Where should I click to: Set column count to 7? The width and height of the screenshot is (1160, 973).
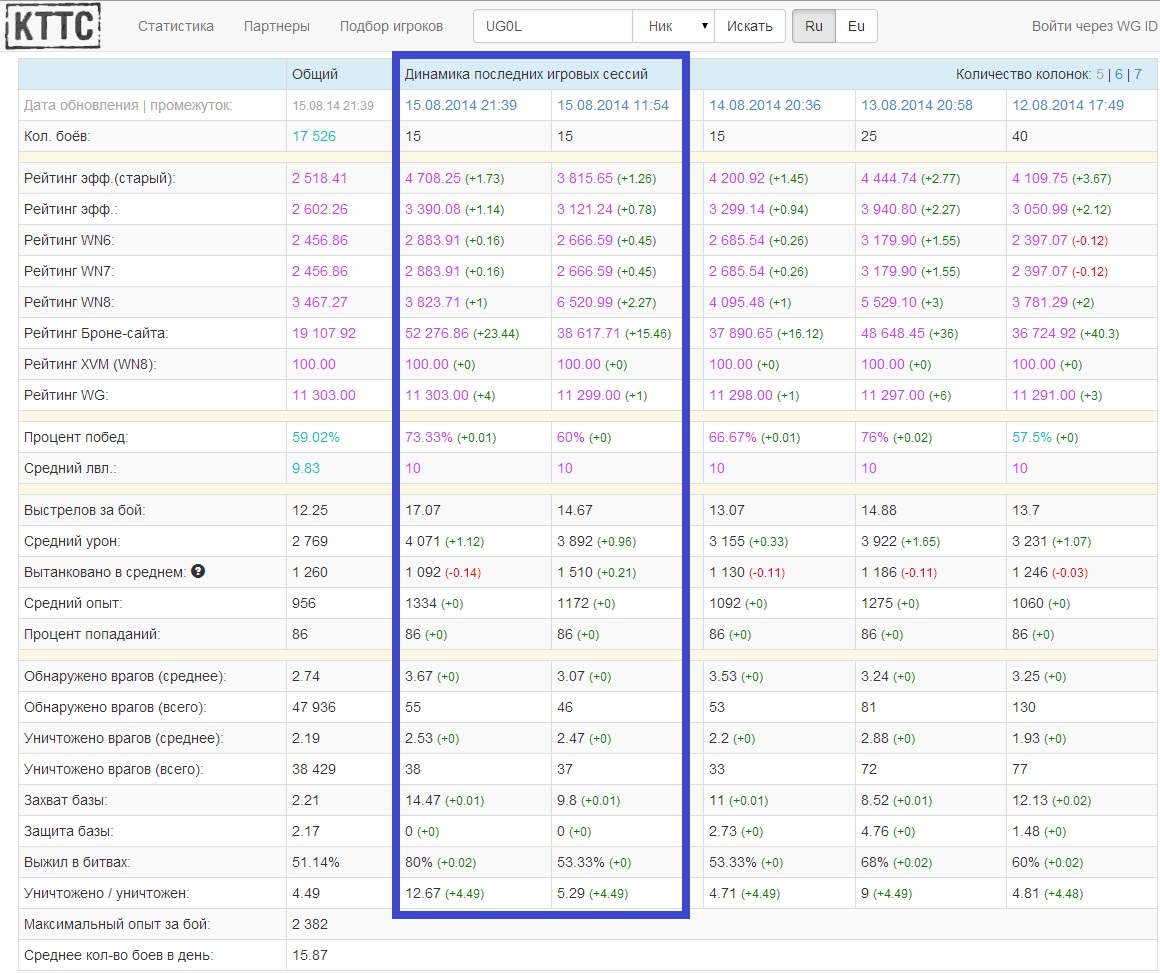(1137, 74)
